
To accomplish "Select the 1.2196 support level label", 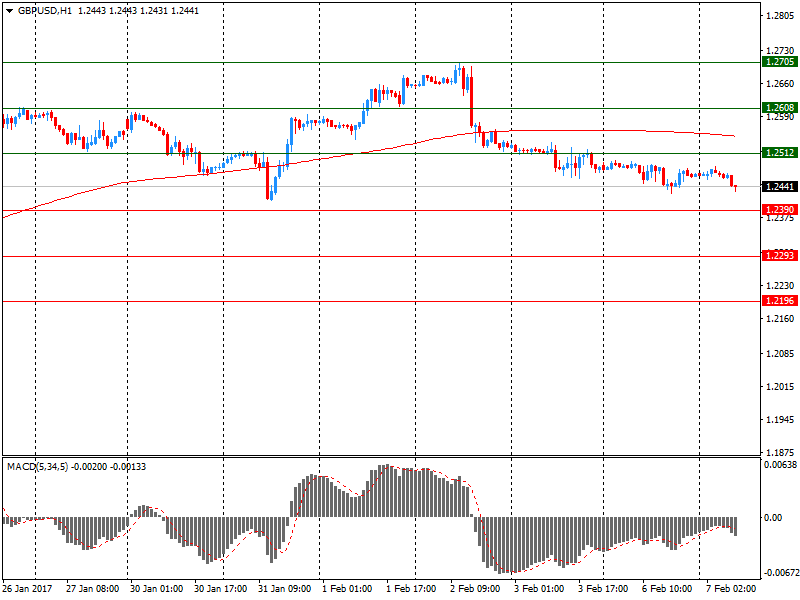I will (780, 301).
